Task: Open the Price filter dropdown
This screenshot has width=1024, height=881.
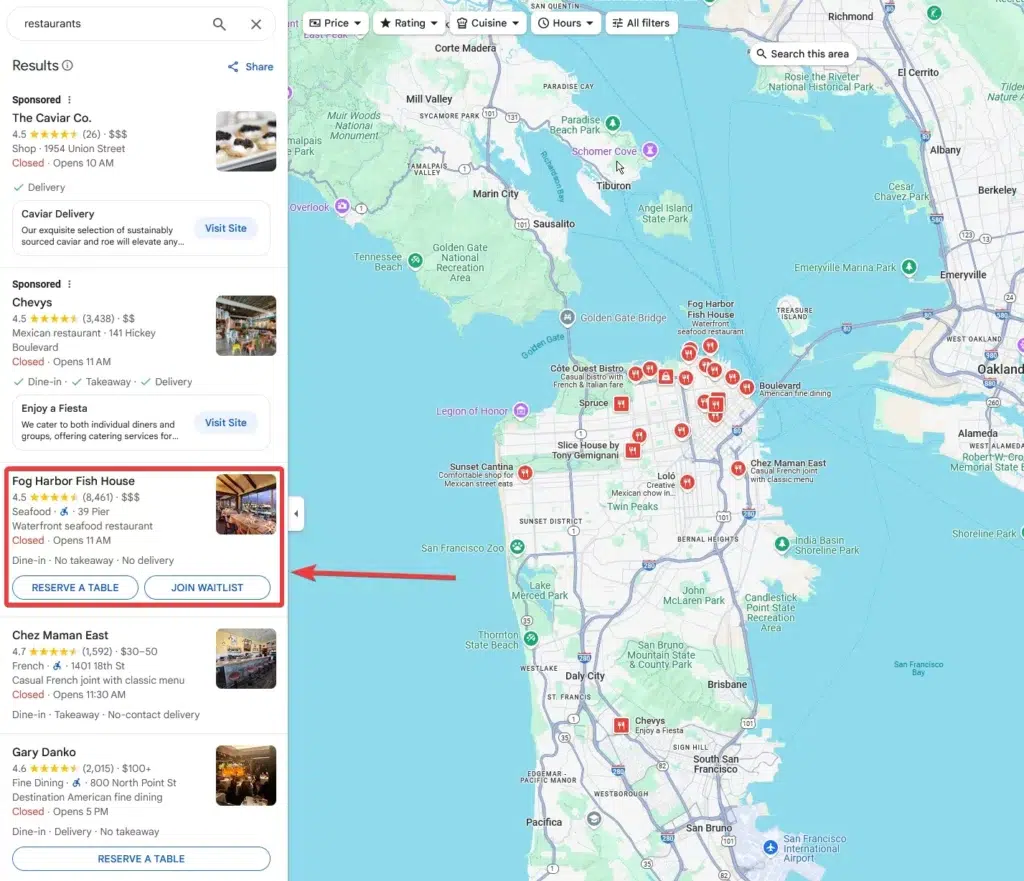Action: (x=334, y=23)
